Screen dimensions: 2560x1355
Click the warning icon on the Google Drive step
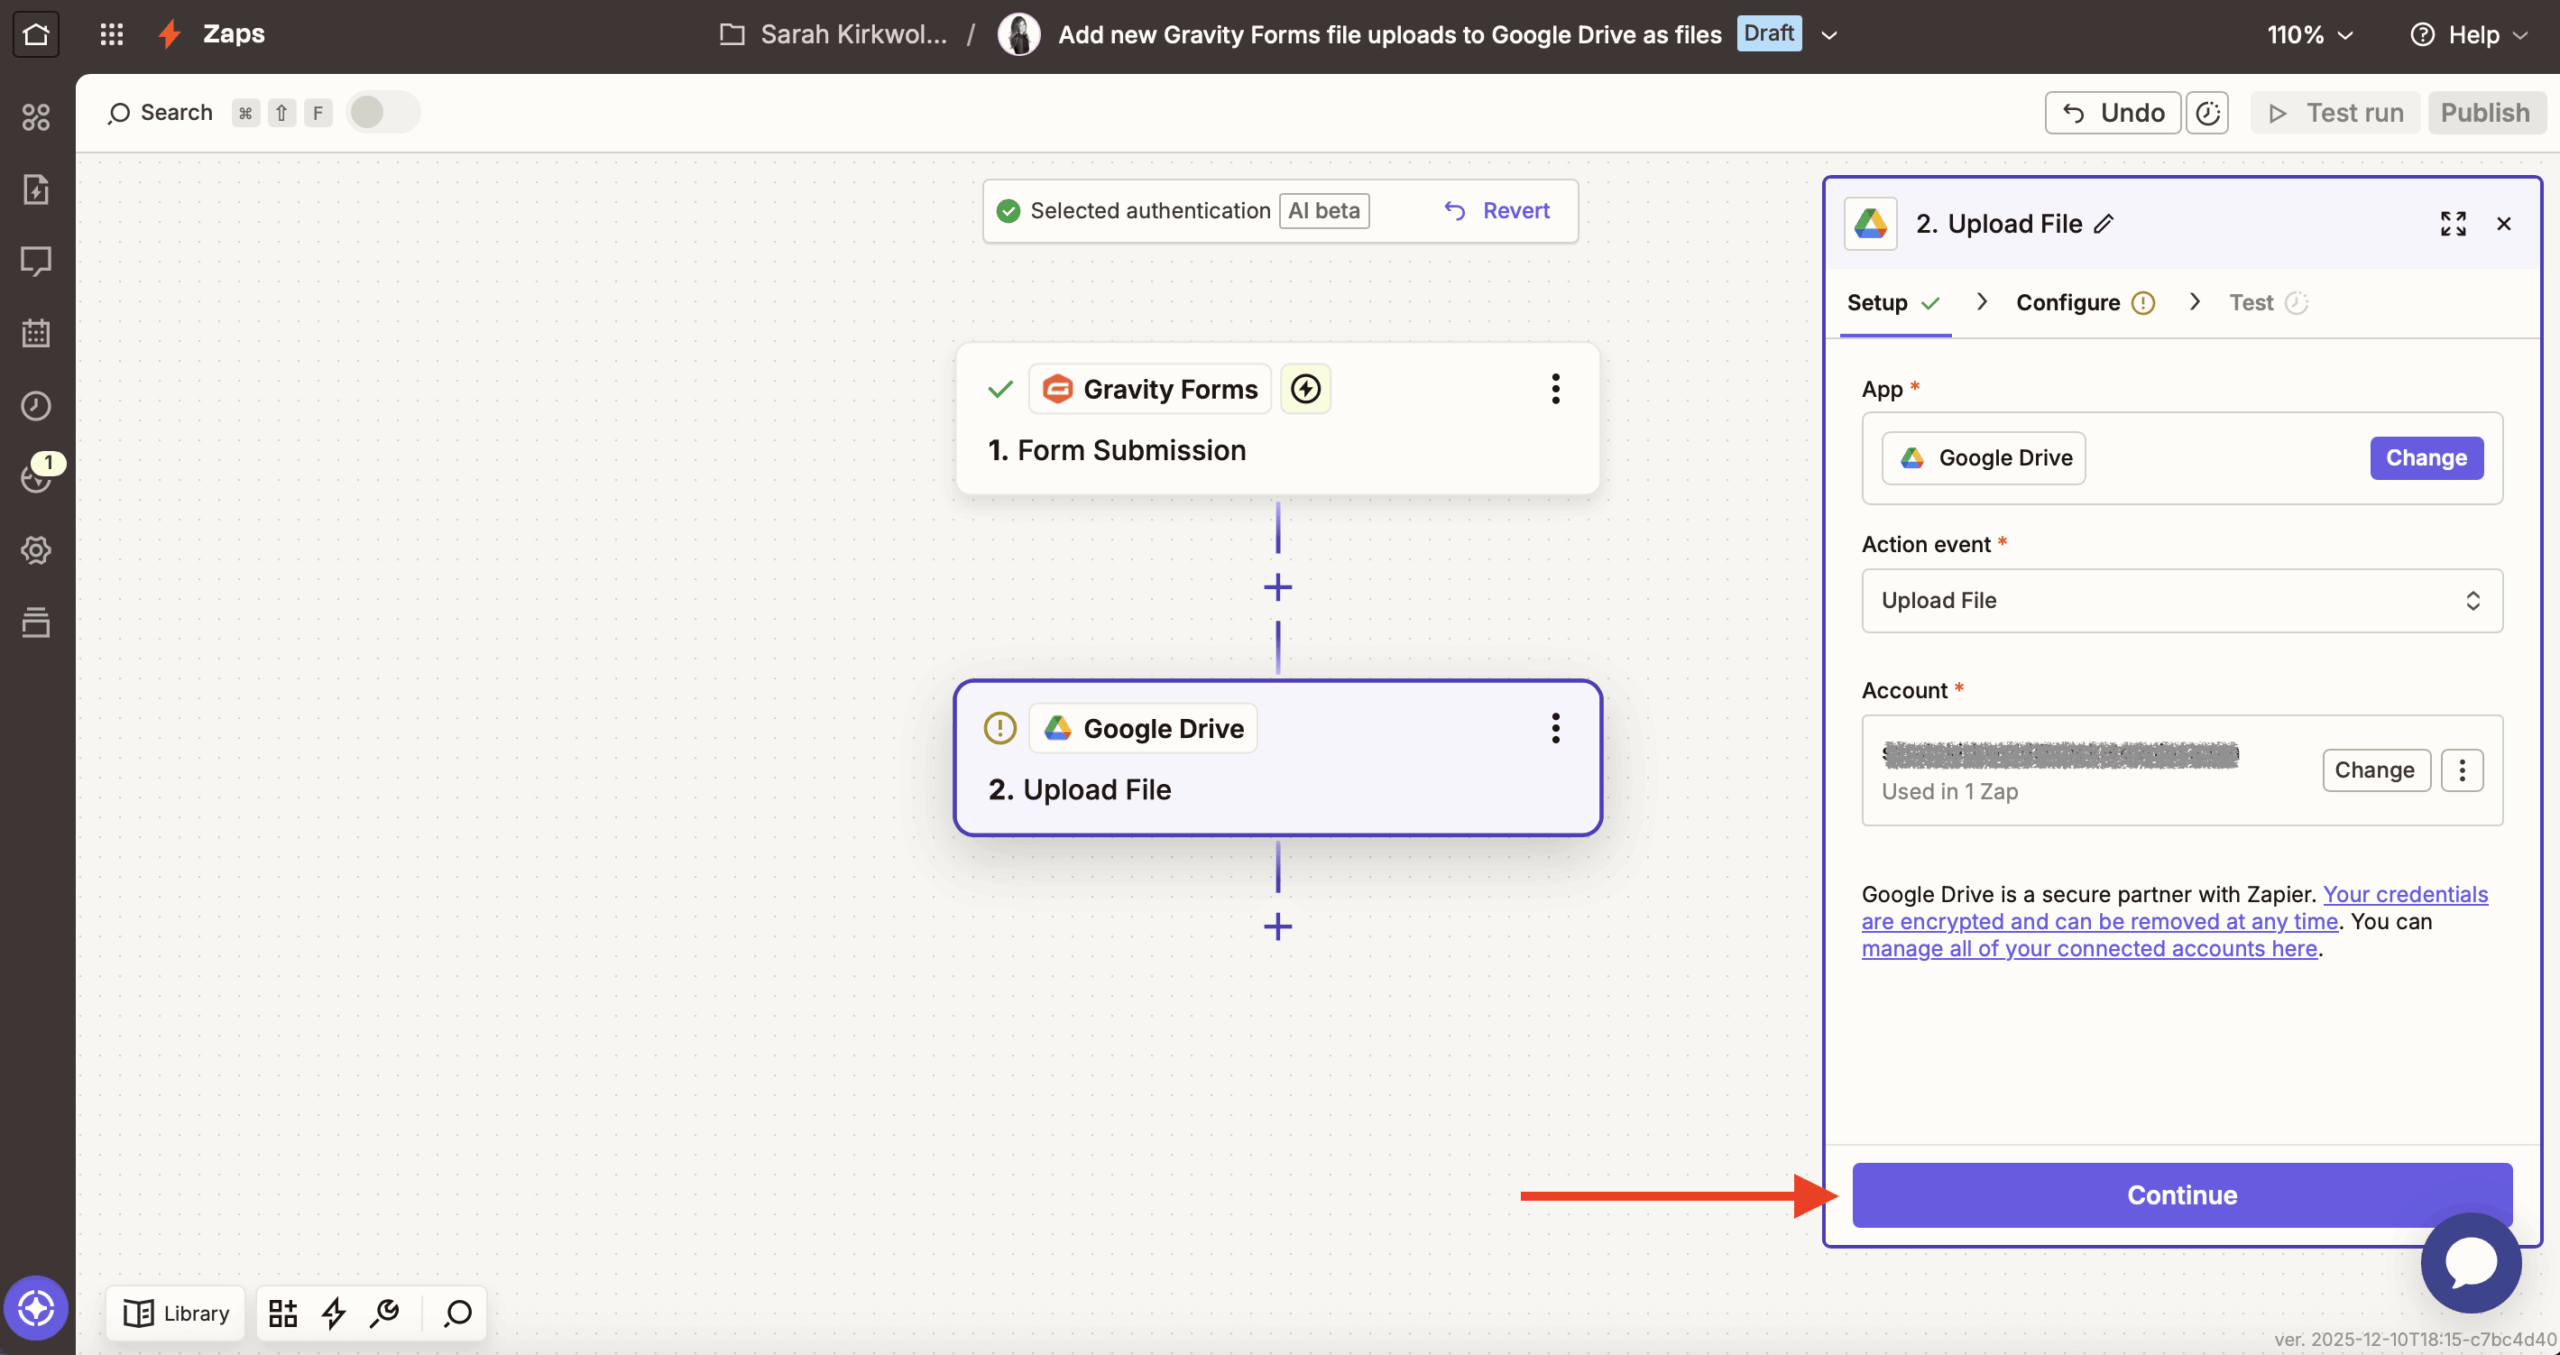pyautogui.click(x=999, y=728)
